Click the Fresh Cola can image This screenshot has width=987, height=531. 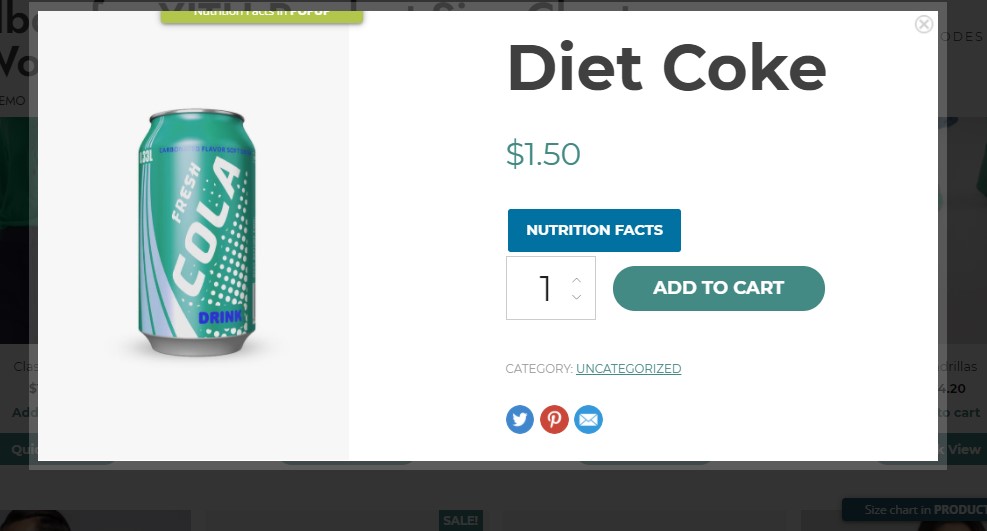pyautogui.click(x=197, y=233)
